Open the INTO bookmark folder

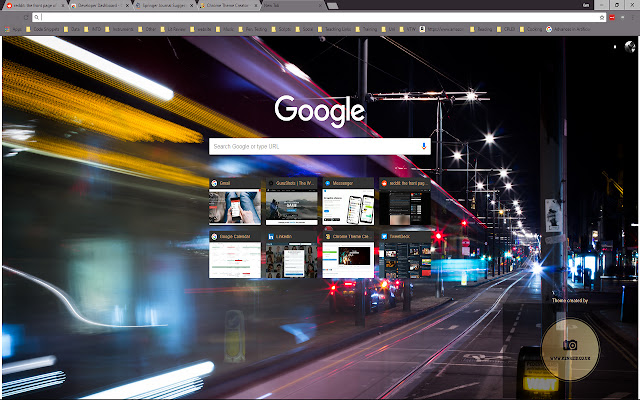[x=92, y=29]
